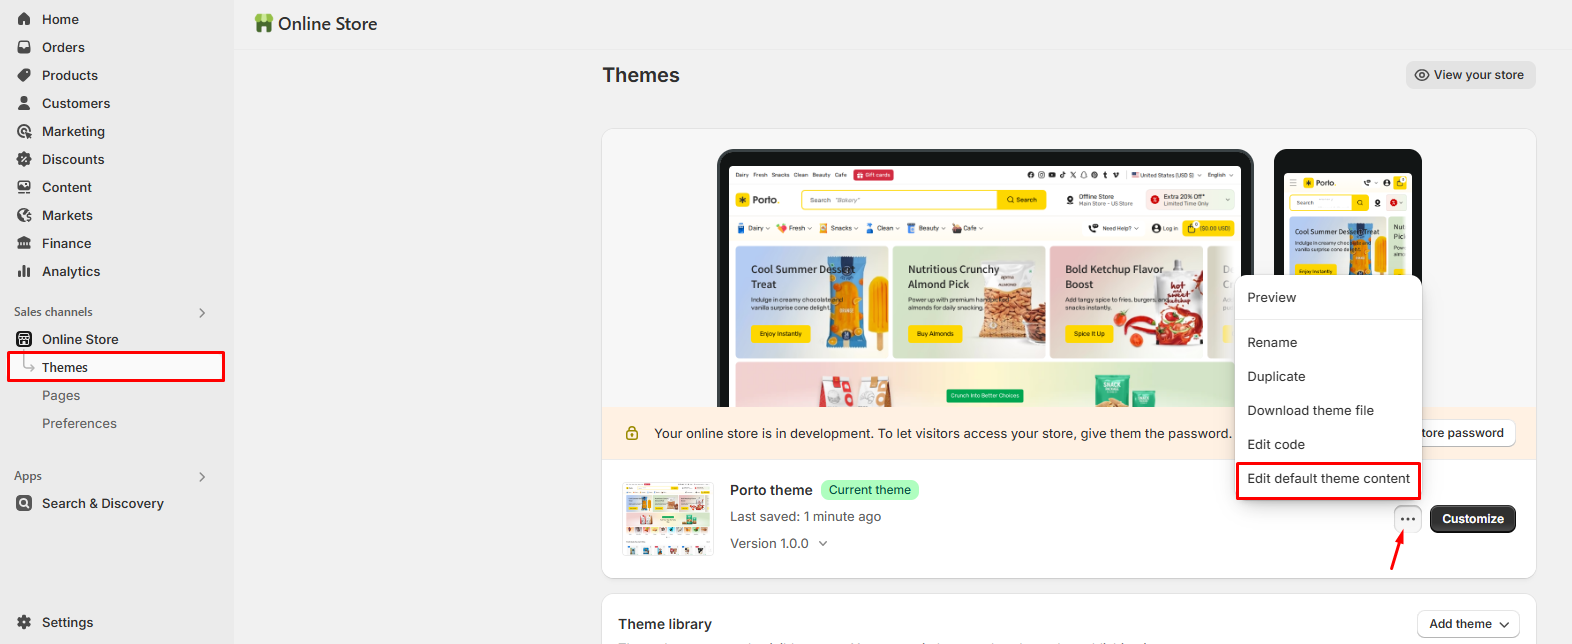The image size is (1572, 644).
Task: Click the Products tag icon
Action: click(24, 75)
